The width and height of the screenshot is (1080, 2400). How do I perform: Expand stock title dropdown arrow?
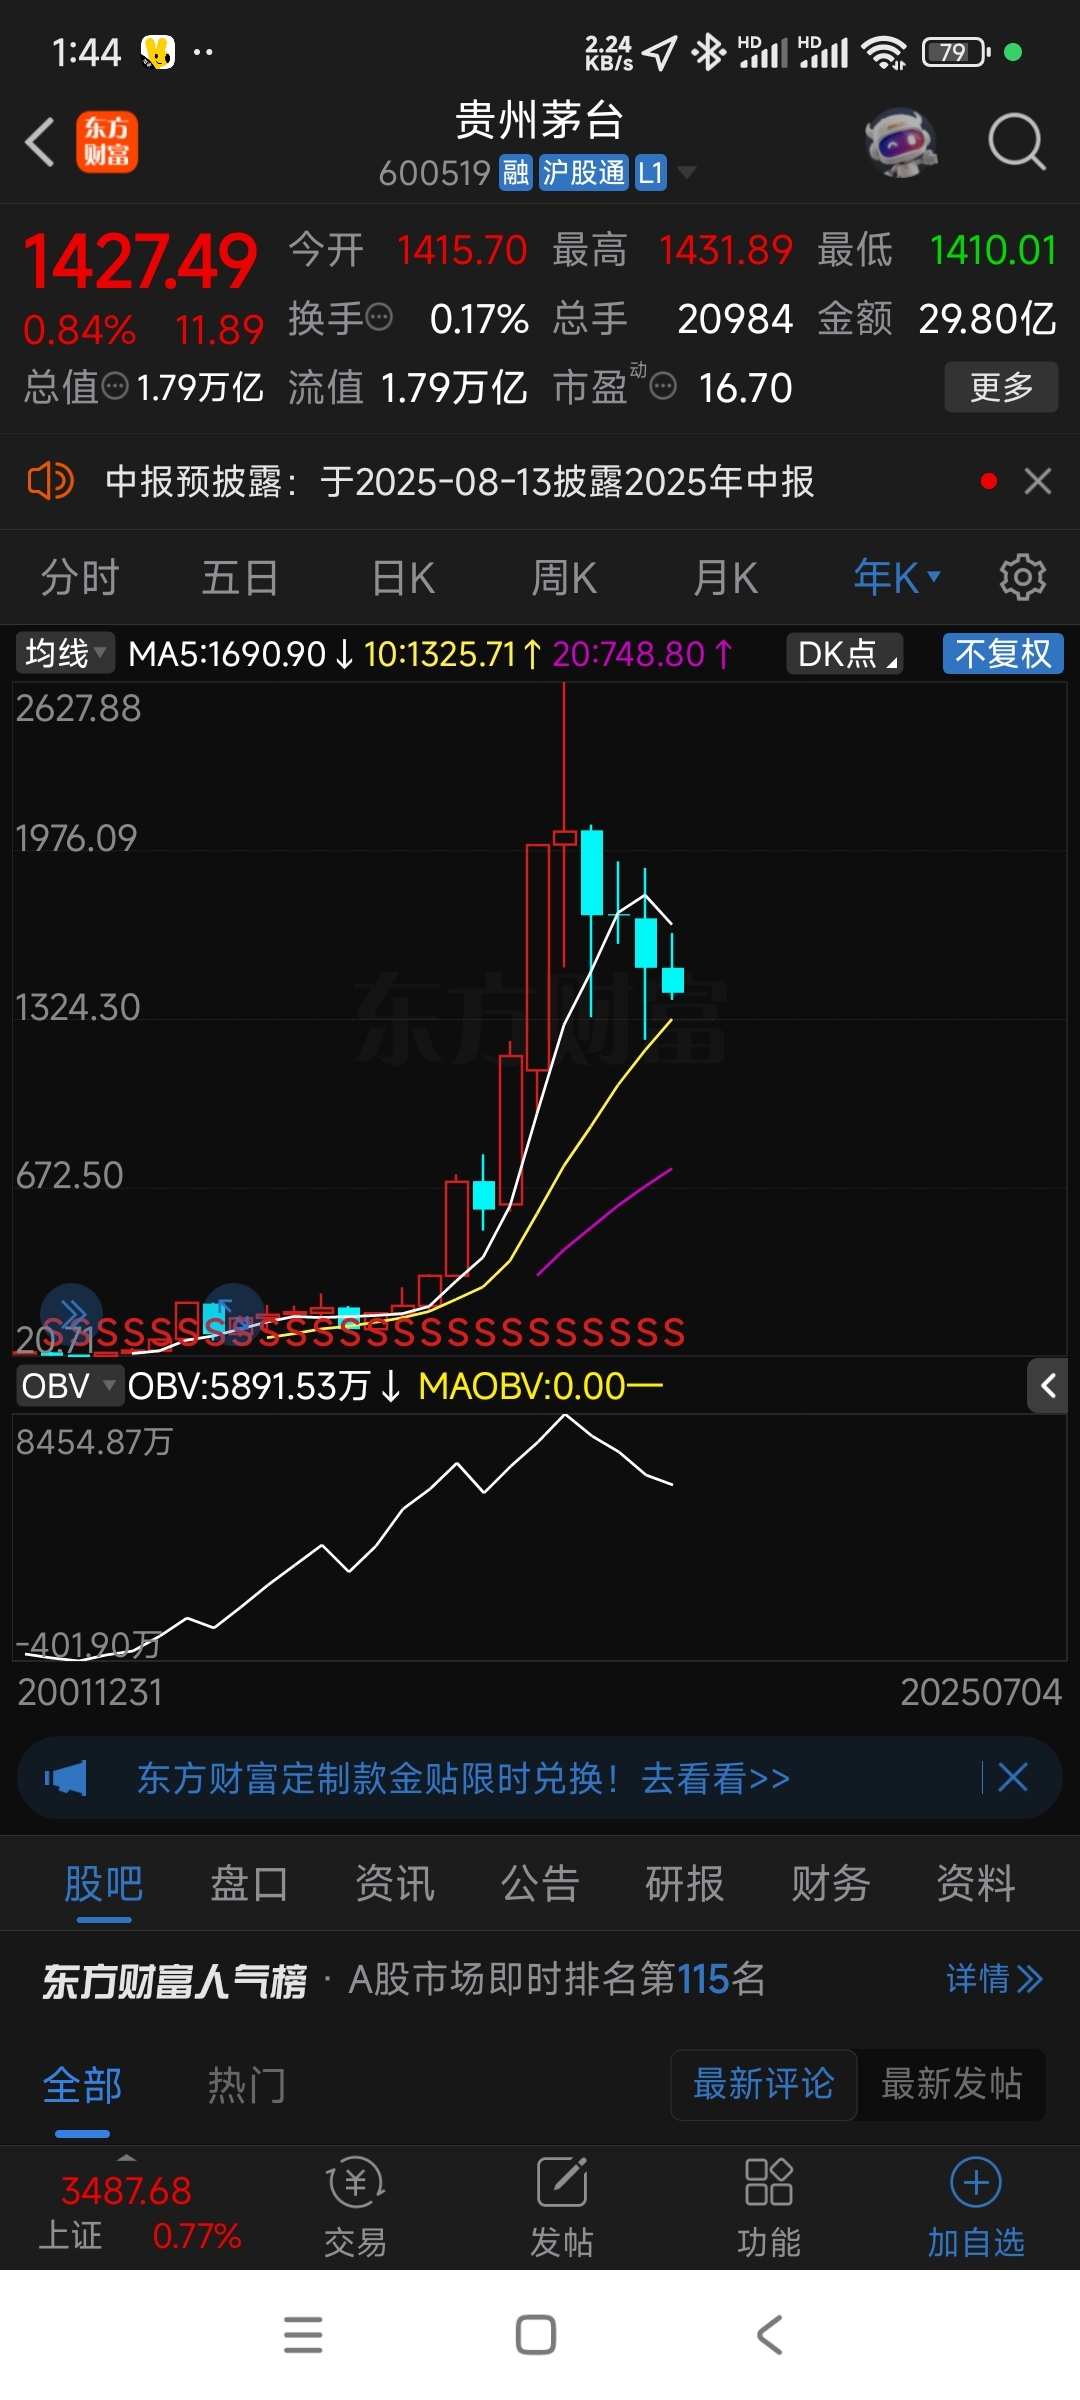point(687,173)
